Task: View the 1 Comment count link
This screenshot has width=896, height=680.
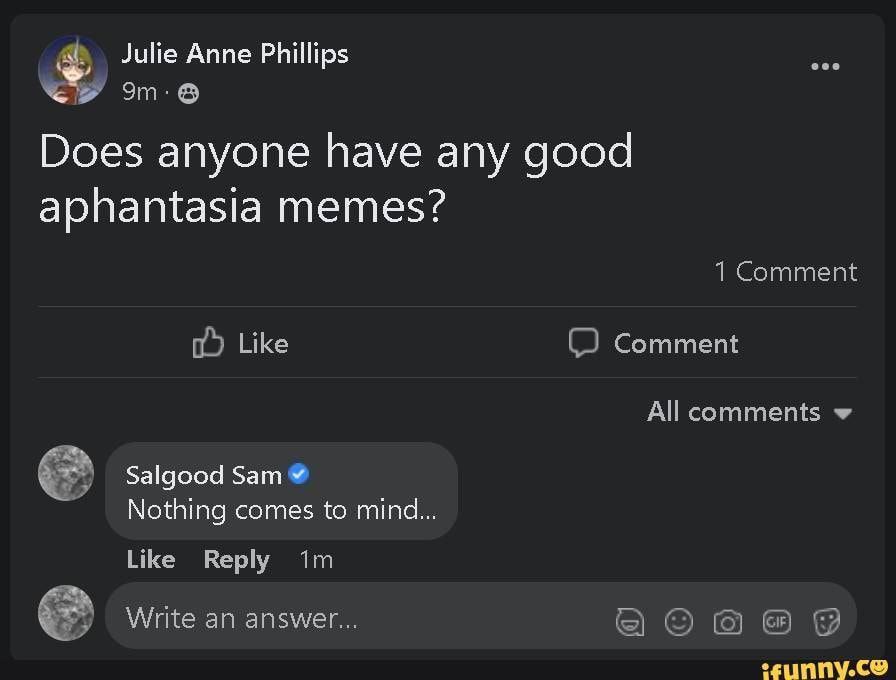Action: [785, 272]
